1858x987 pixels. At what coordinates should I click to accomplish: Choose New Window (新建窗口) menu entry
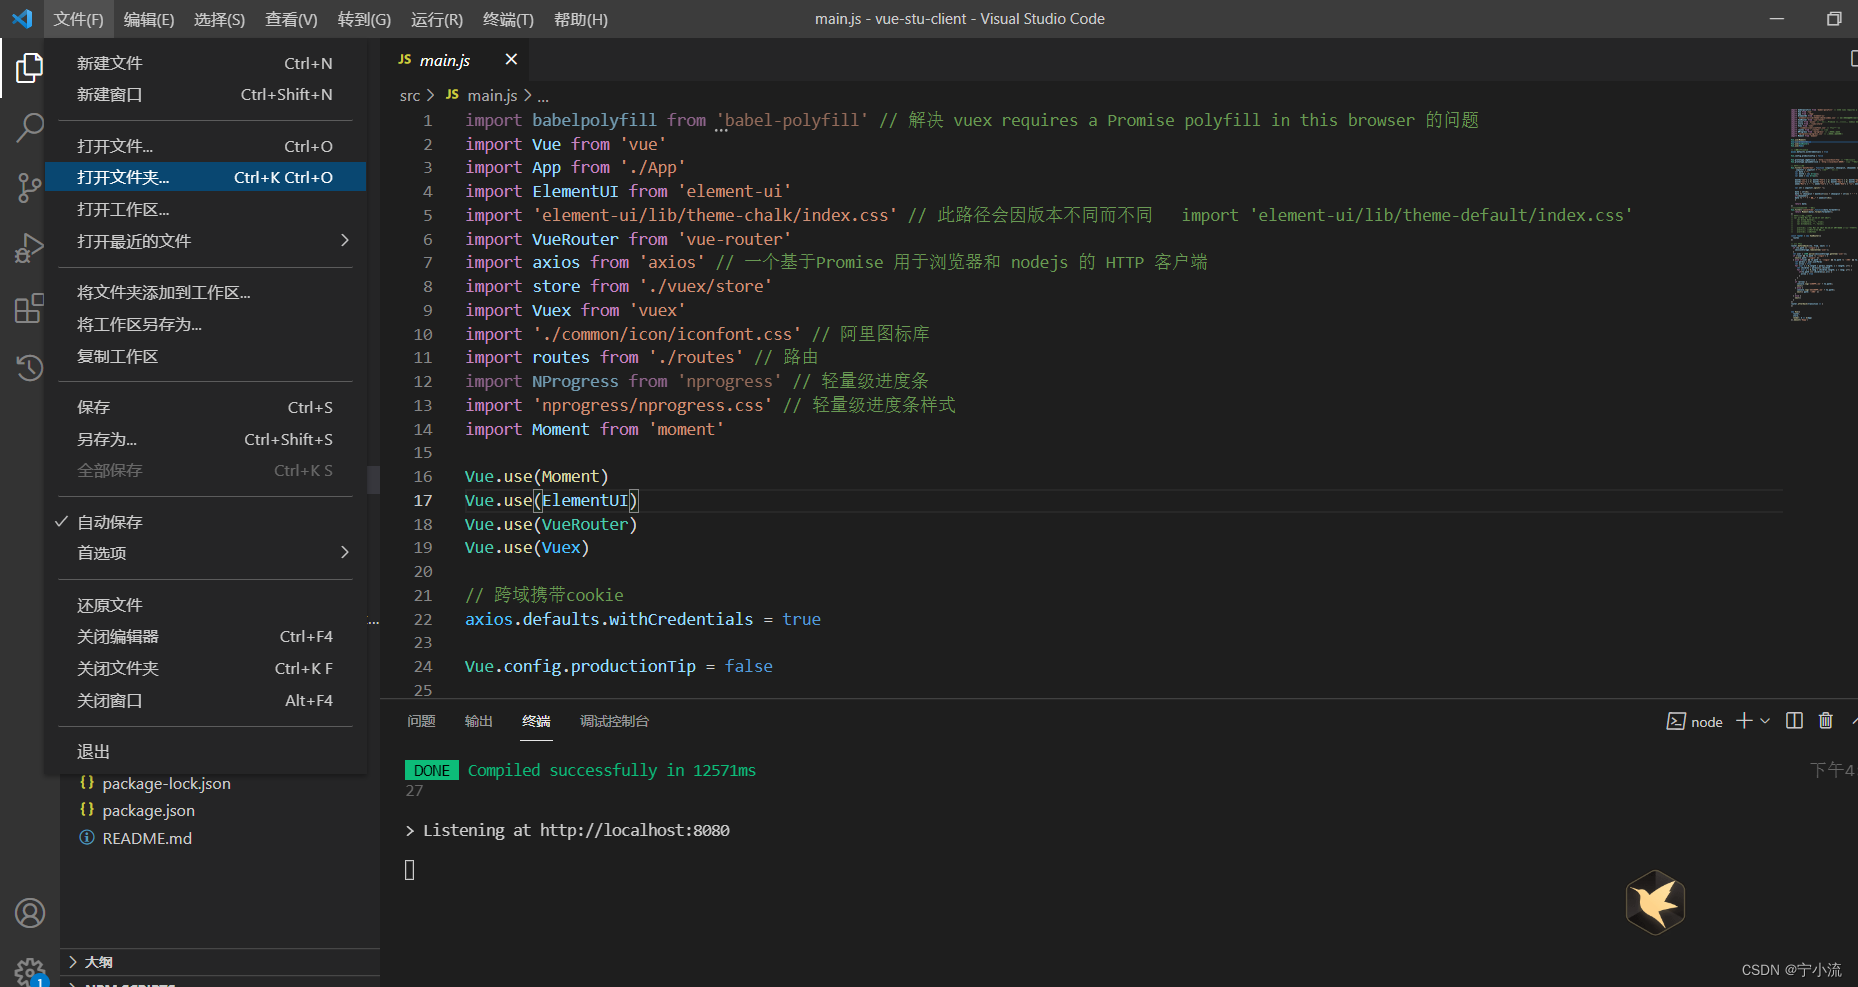coord(205,94)
